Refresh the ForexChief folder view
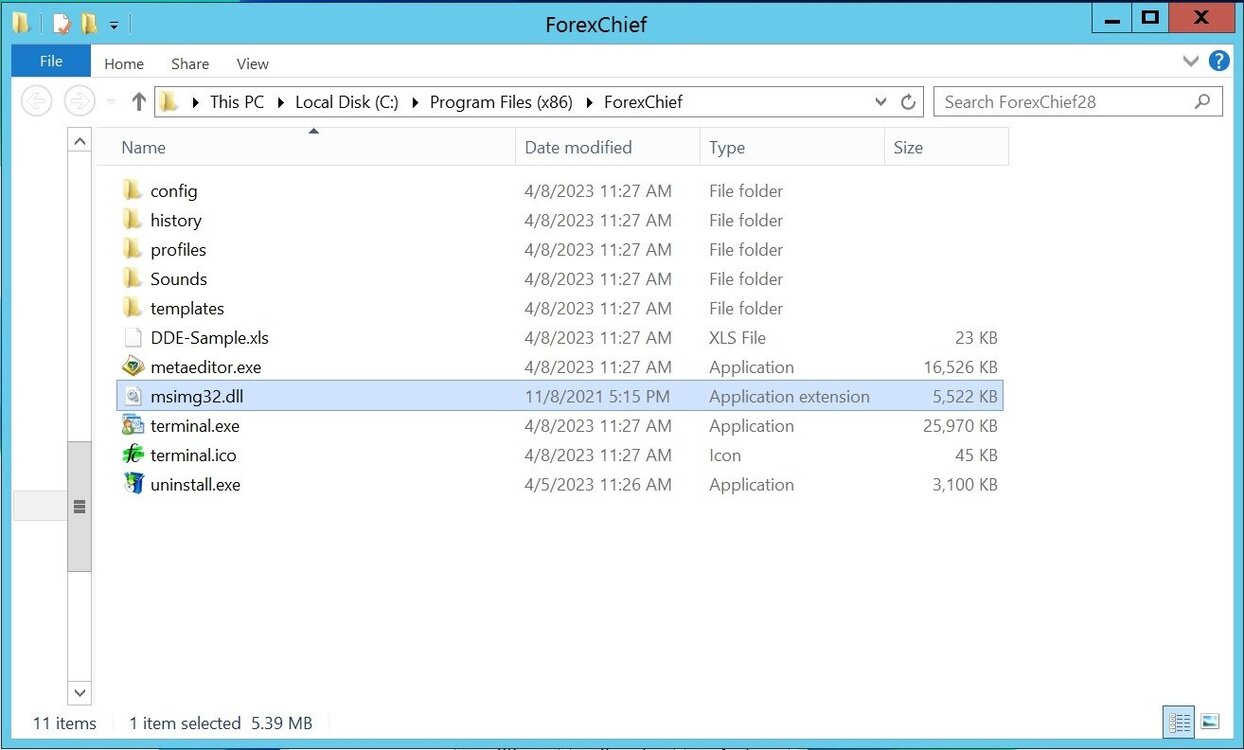The height and width of the screenshot is (750, 1244). [908, 102]
